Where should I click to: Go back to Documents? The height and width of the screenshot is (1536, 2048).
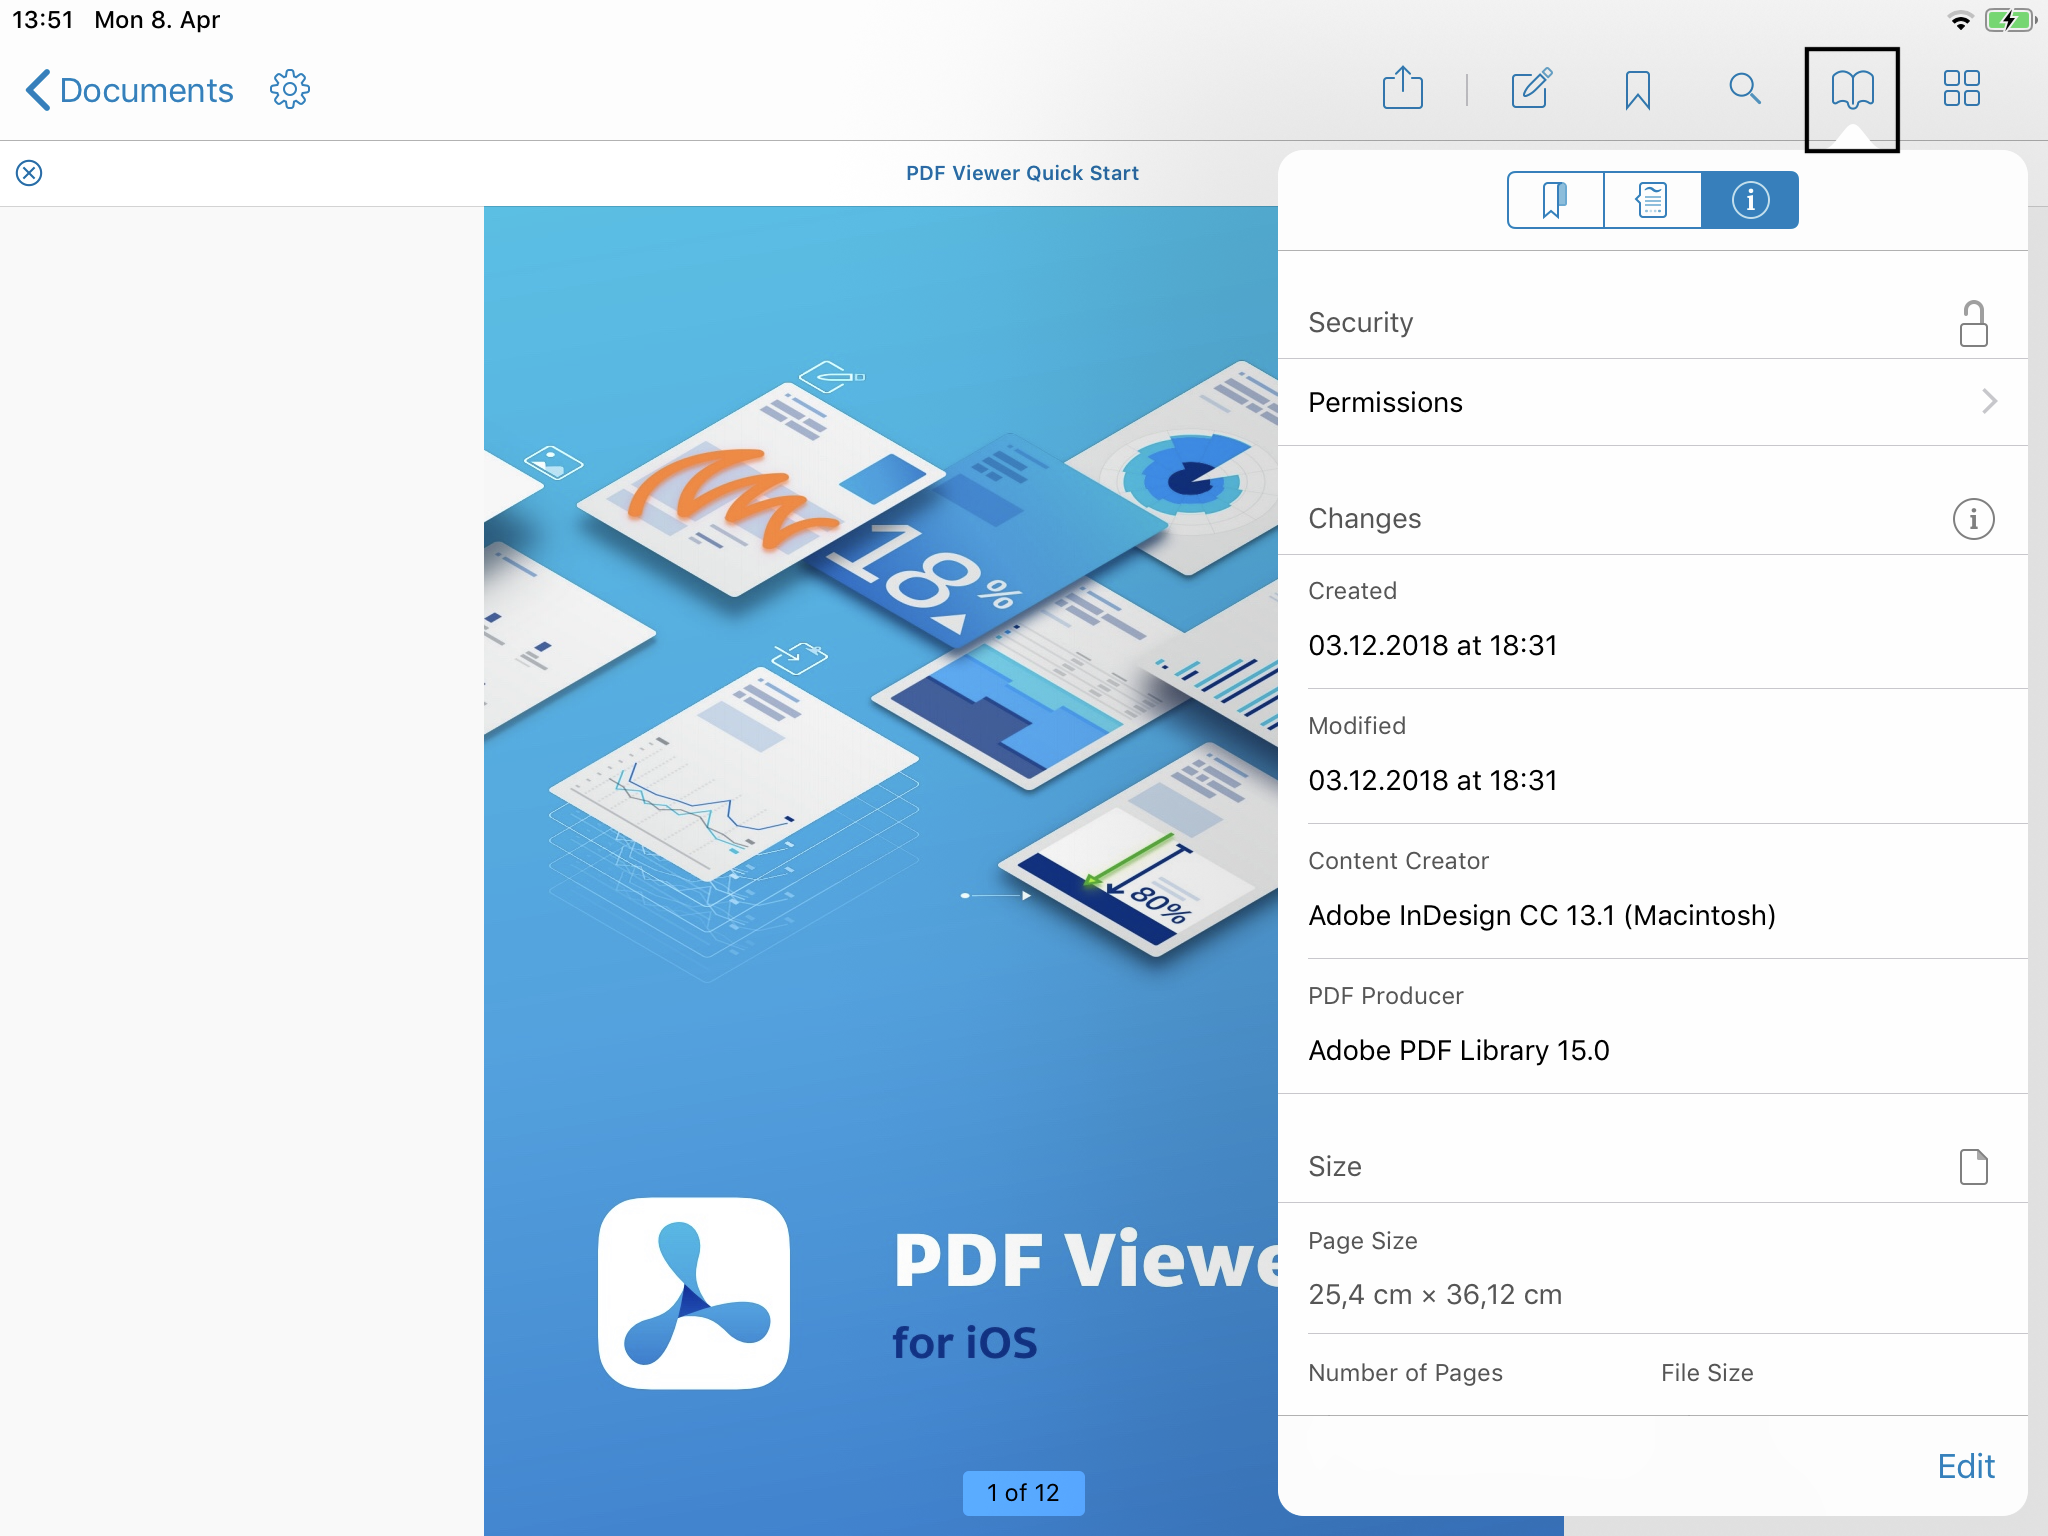click(129, 90)
